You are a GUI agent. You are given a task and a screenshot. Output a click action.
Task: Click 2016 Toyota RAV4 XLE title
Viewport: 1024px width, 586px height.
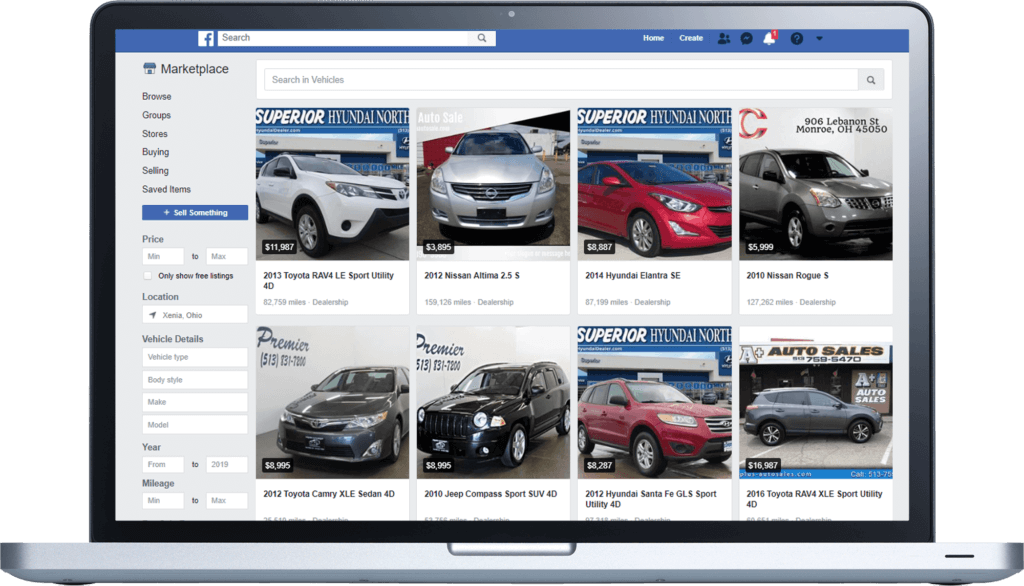[x=814, y=499]
